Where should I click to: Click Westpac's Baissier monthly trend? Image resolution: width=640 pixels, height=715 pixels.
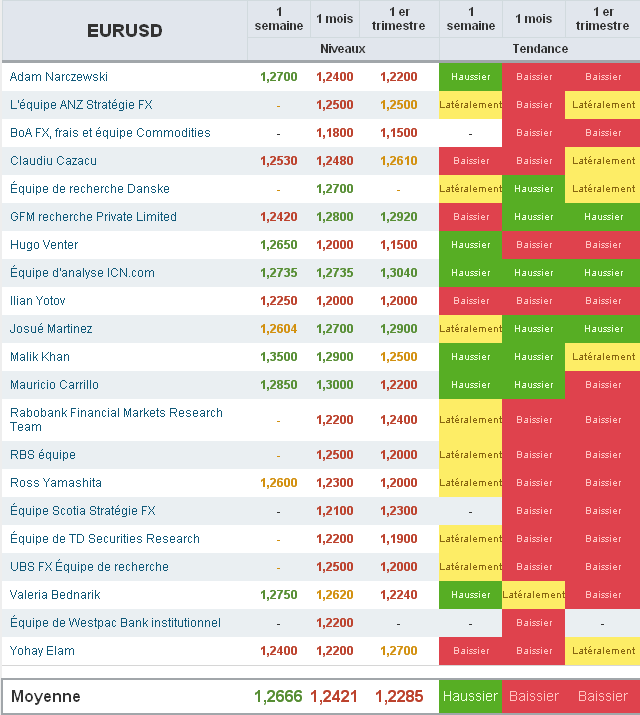coord(533,622)
